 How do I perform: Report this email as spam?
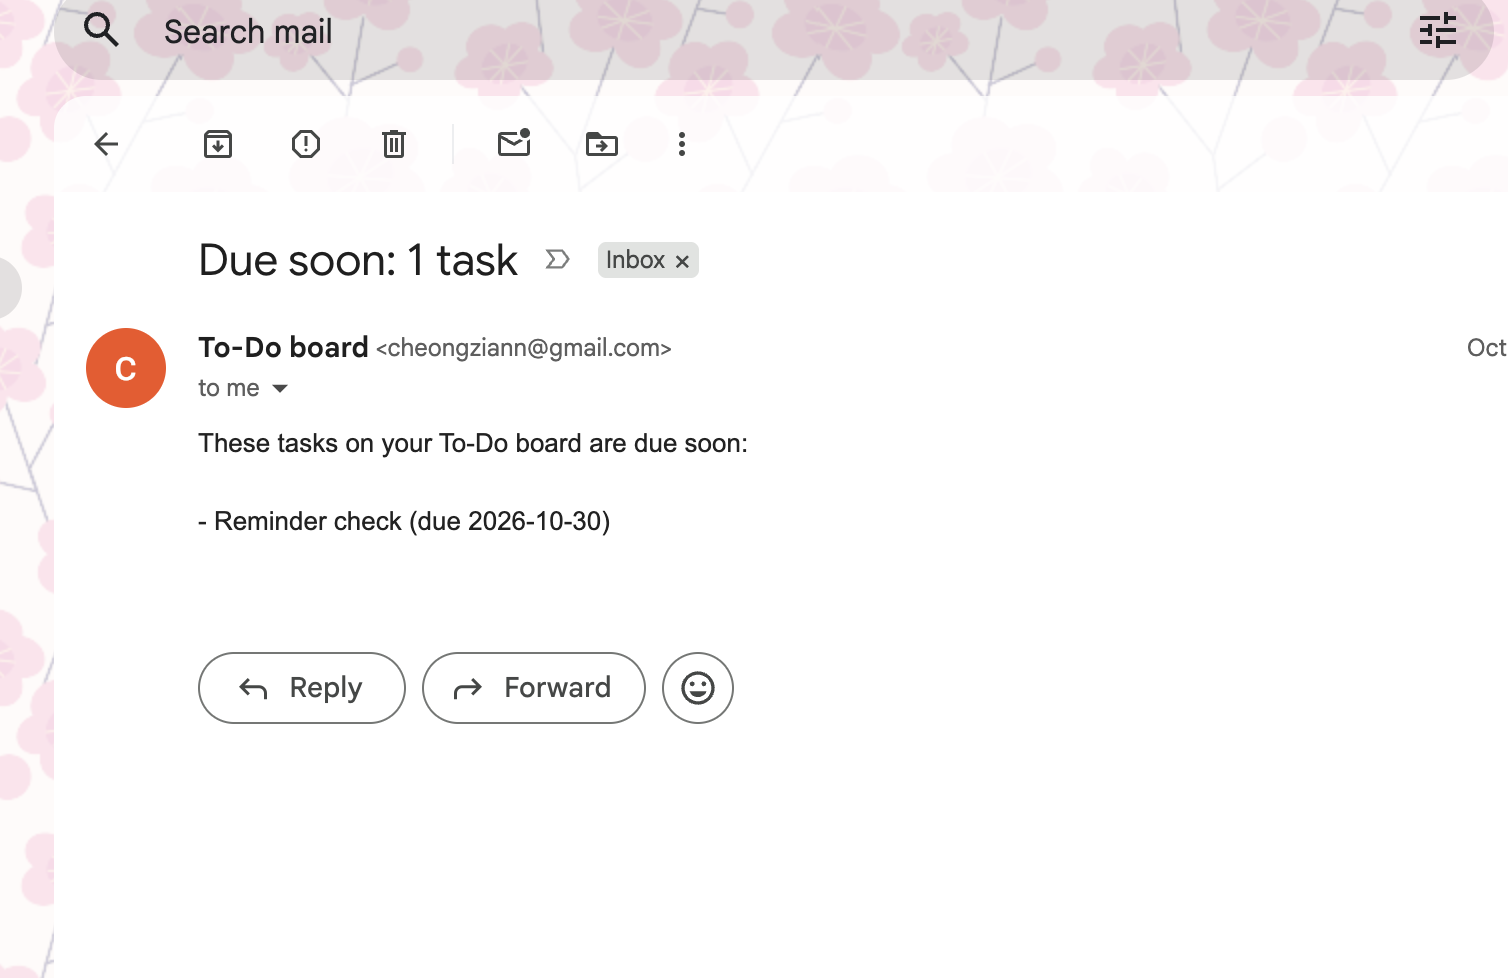306,144
